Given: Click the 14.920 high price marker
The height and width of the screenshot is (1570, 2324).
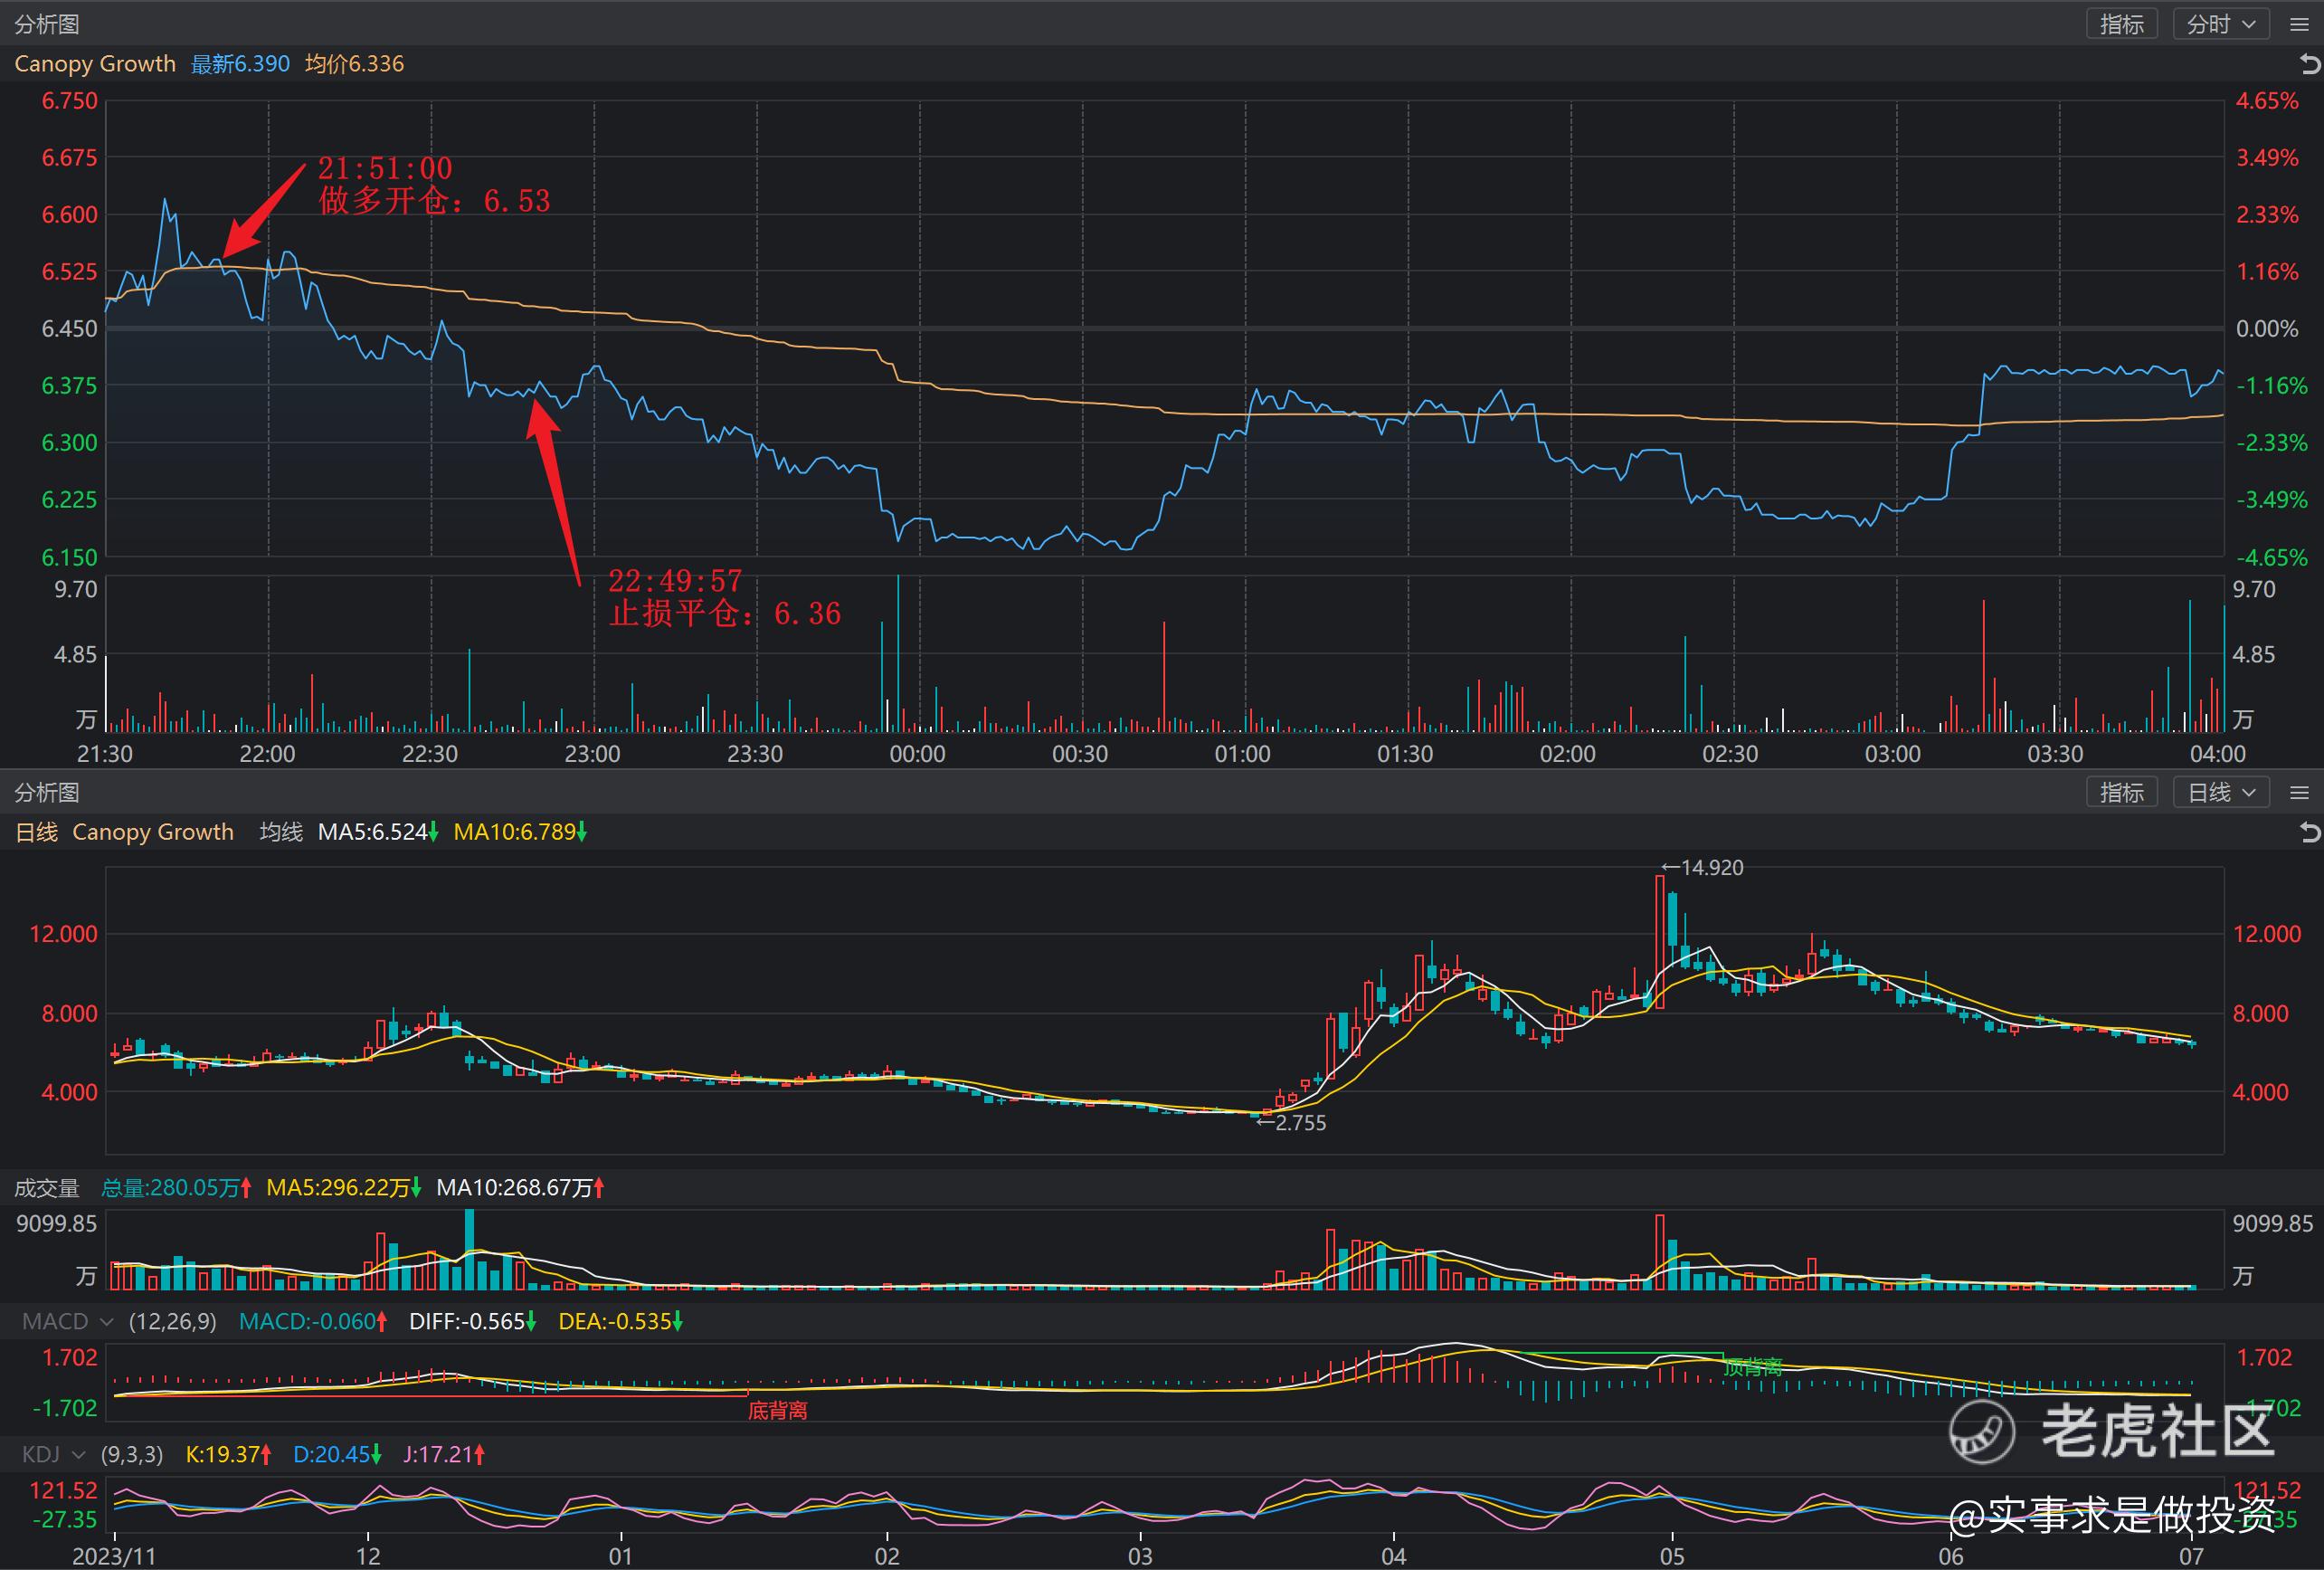Looking at the screenshot, I should click(x=1702, y=868).
